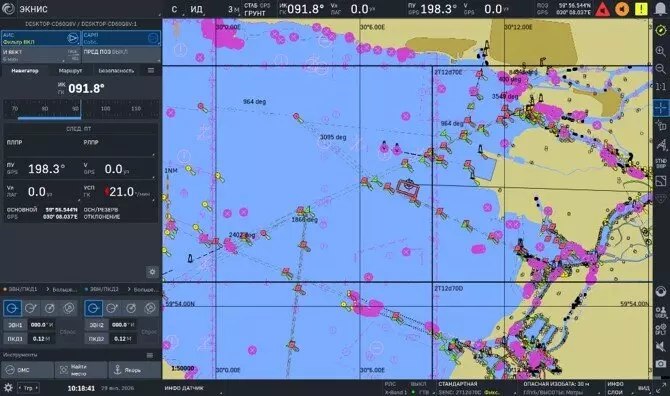Select EBL2 fourth mode icon
This screenshot has width=670, height=396.
pyautogui.click(x=150, y=308)
